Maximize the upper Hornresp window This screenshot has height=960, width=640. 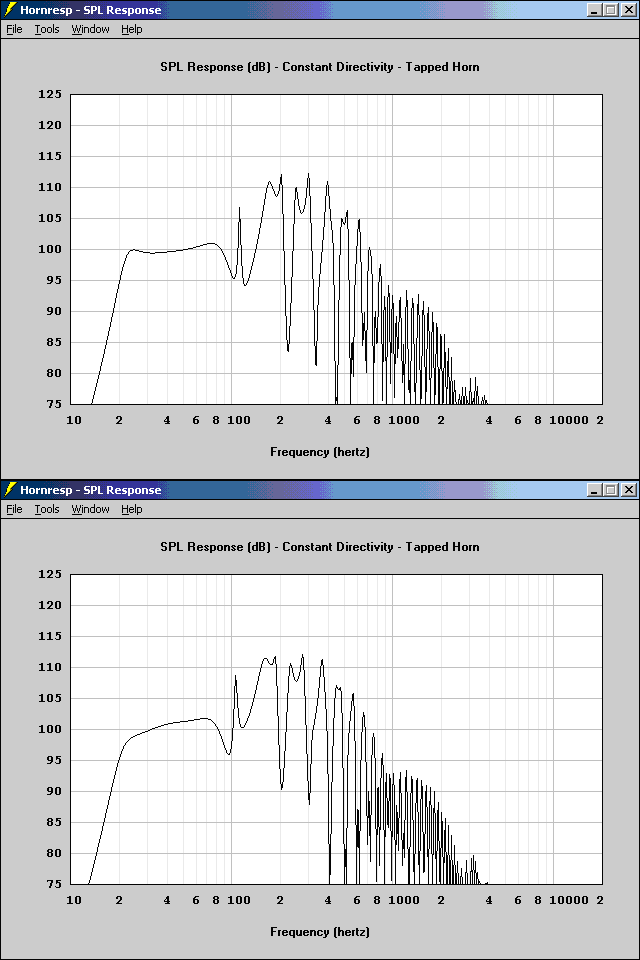tap(611, 10)
